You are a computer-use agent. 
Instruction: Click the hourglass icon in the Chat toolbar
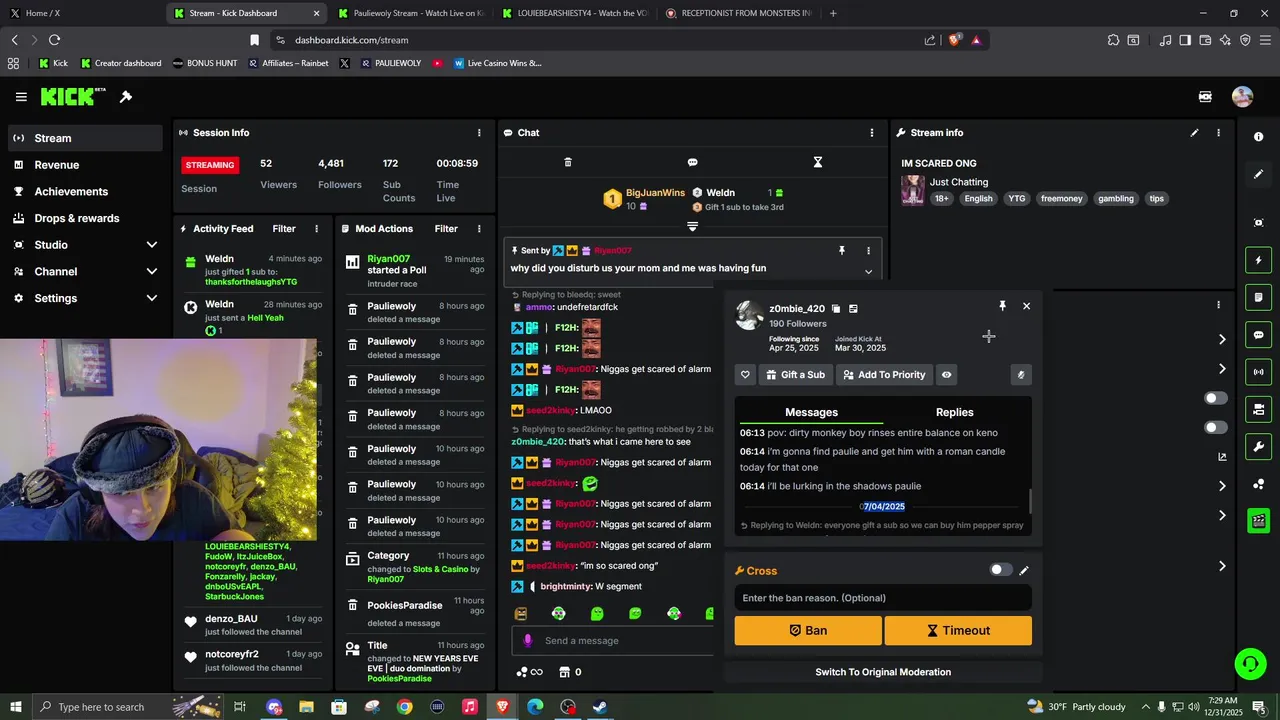817,162
